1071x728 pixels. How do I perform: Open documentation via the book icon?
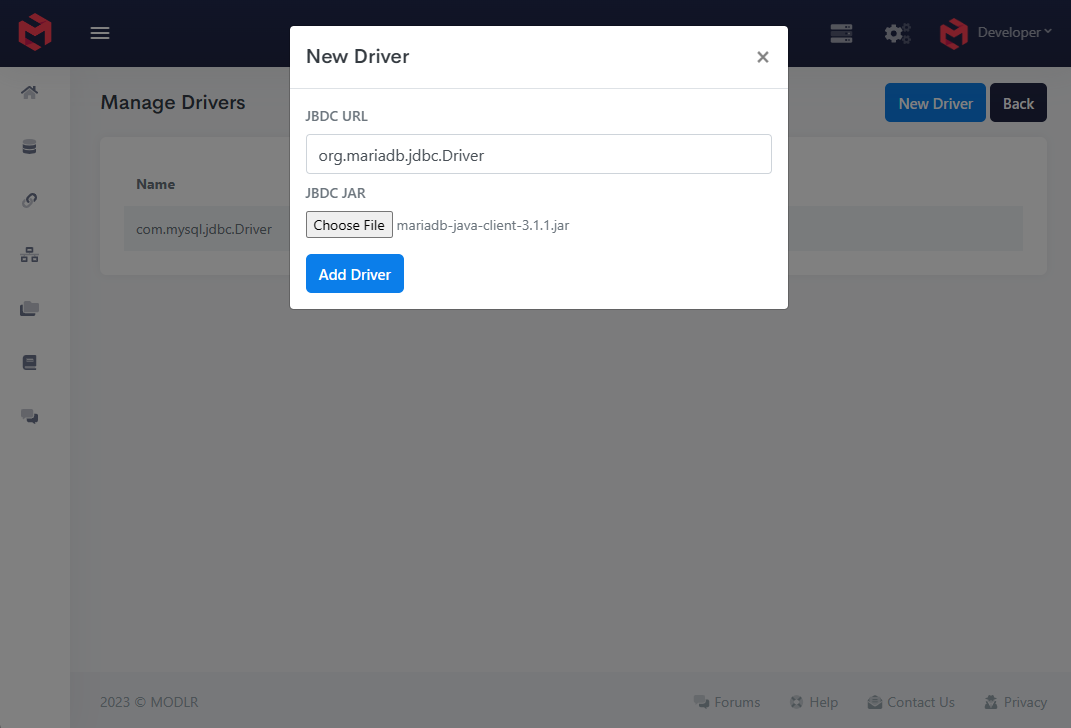29,362
